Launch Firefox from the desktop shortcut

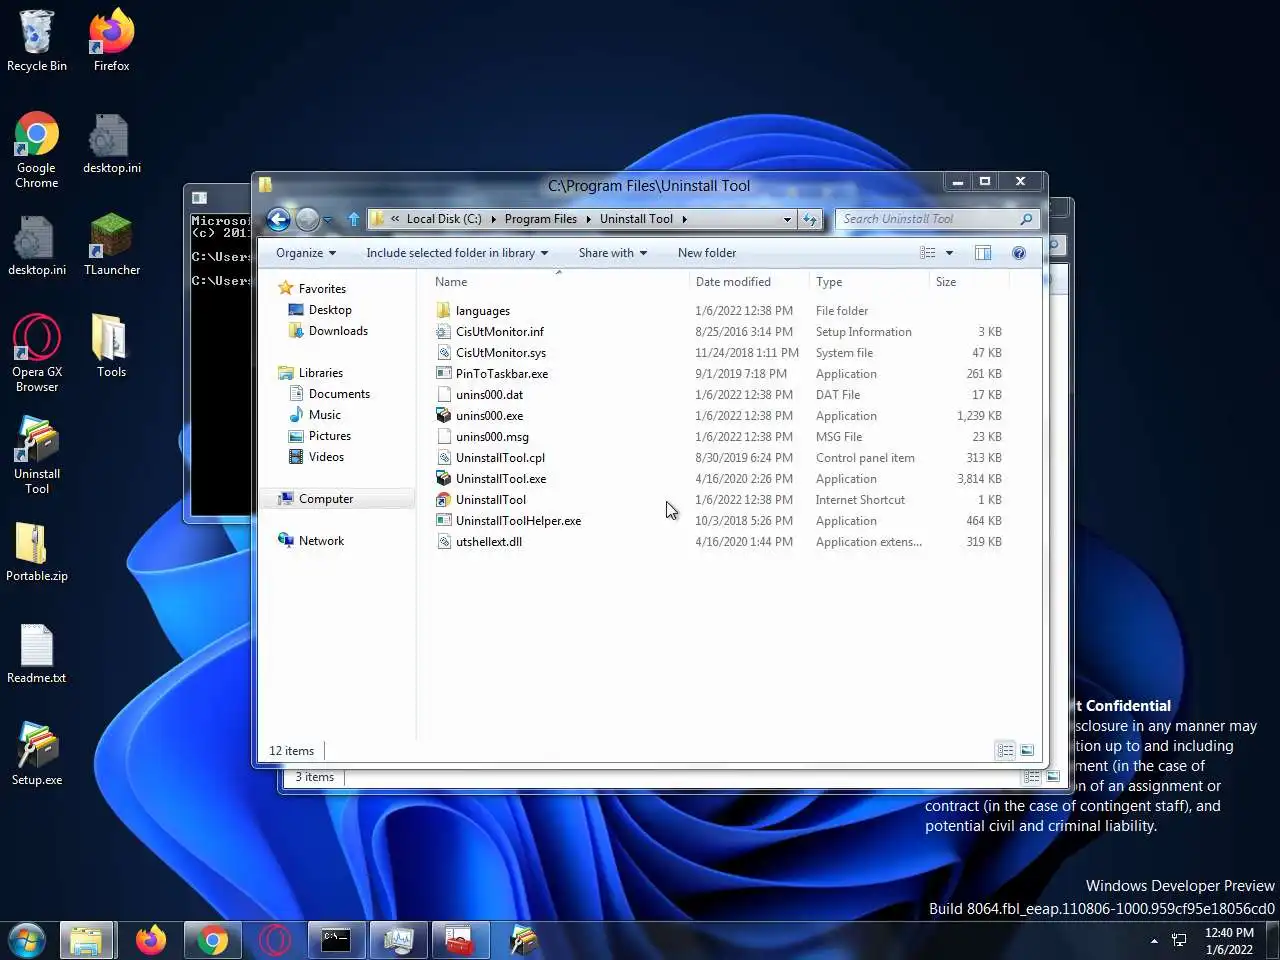pos(111,42)
